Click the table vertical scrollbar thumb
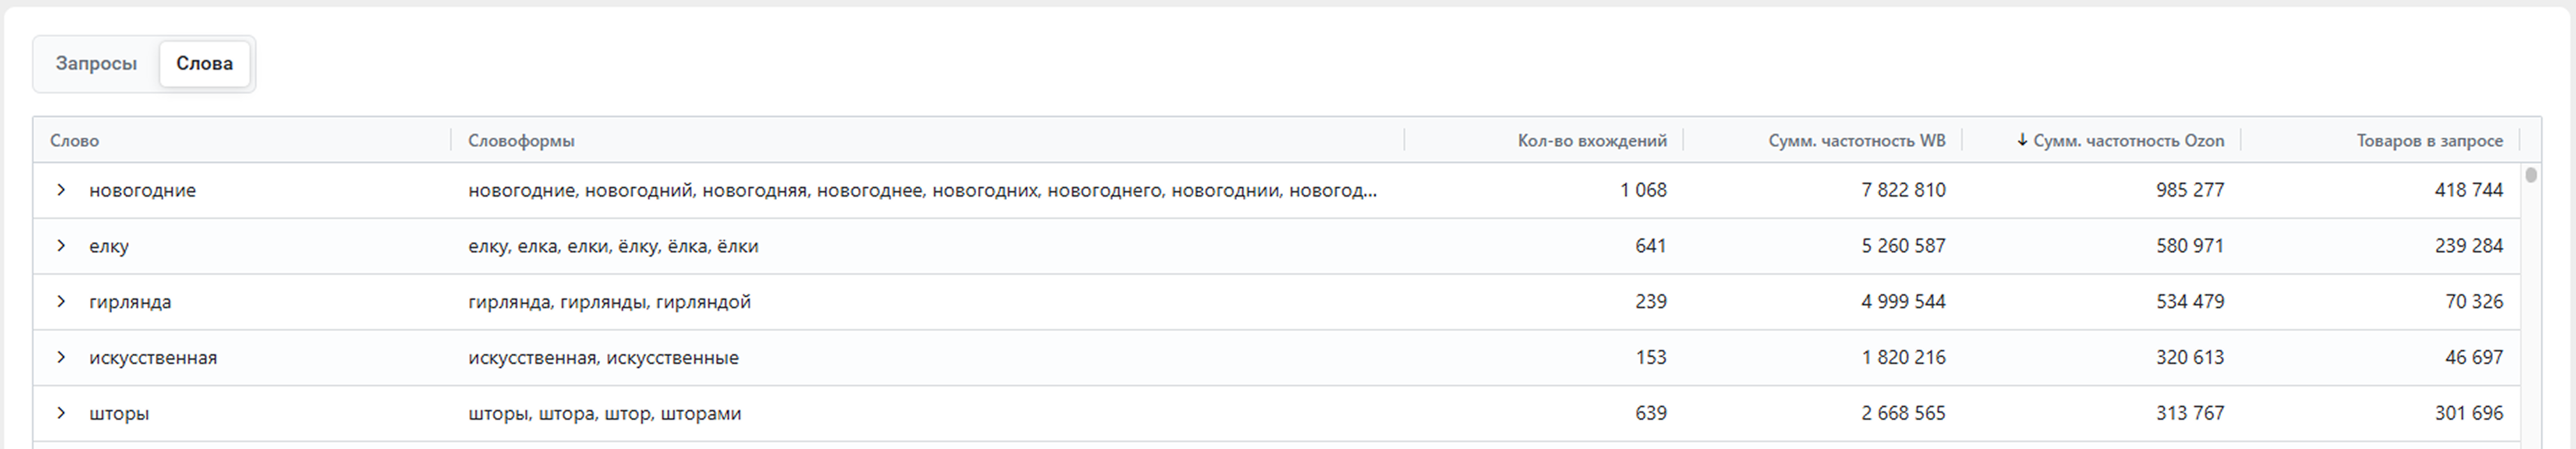The image size is (2576, 449). coord(2531,175)
